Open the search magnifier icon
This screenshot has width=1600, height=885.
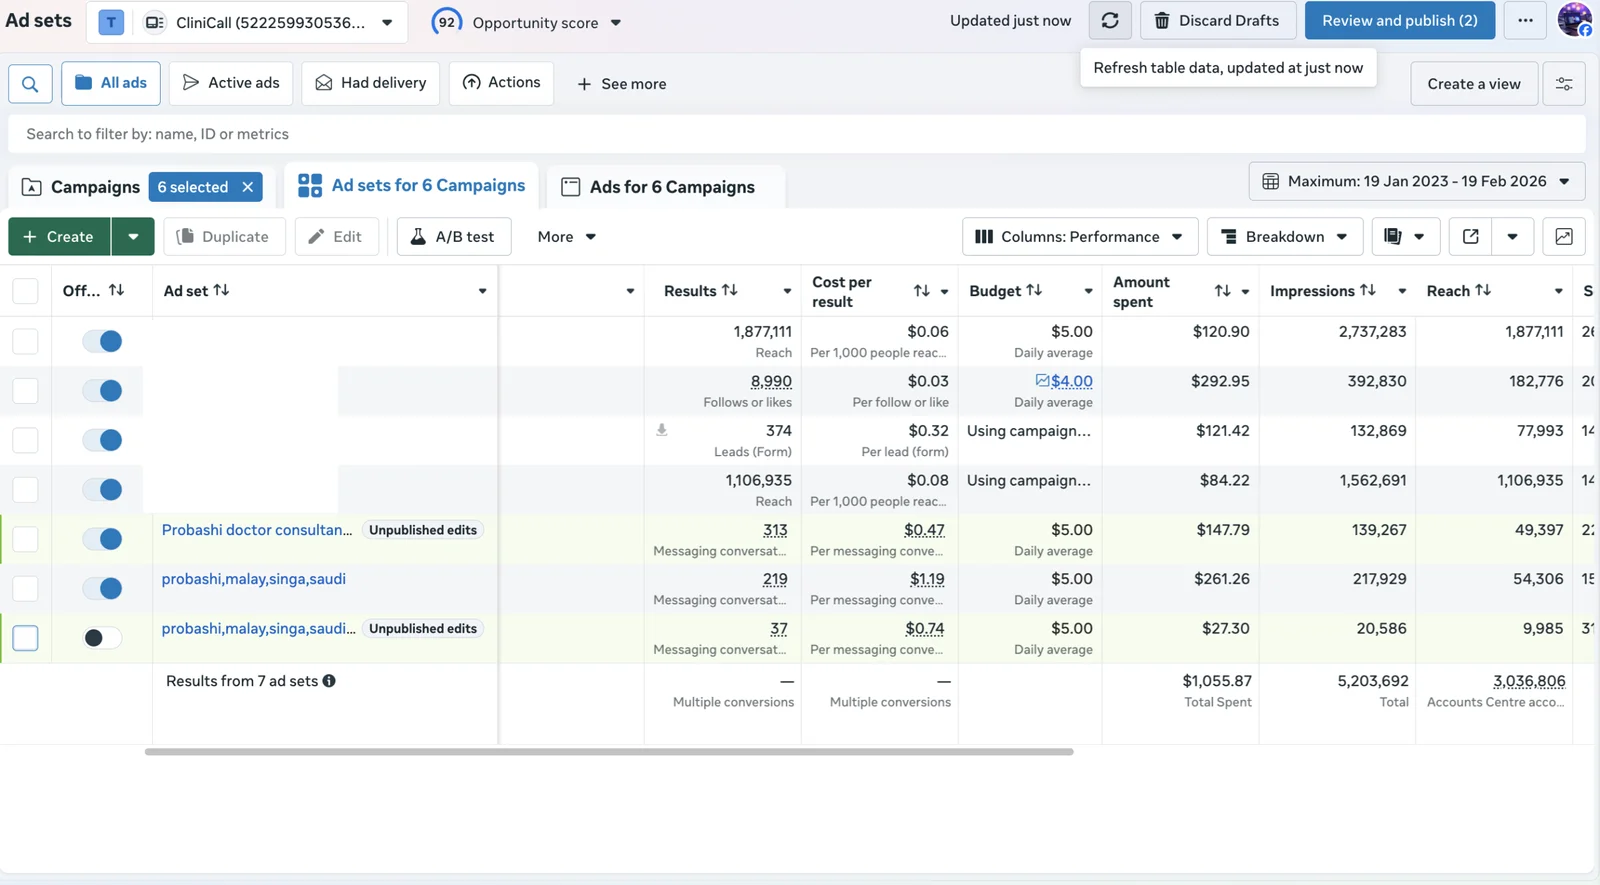tap(30, 84)
